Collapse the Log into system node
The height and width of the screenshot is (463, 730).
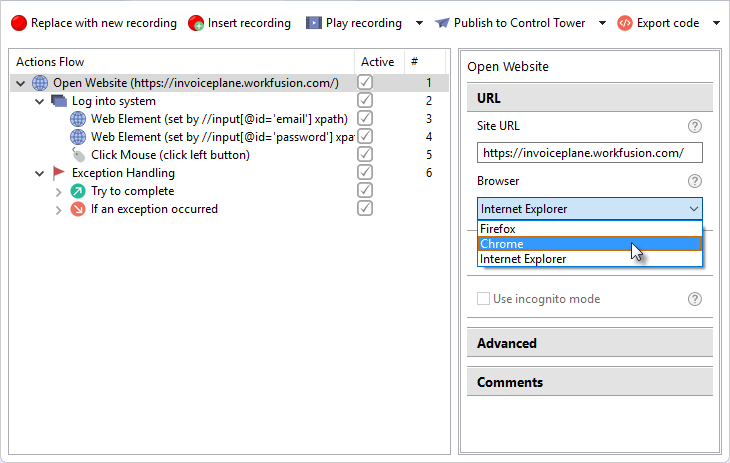(x=40, y=101)
